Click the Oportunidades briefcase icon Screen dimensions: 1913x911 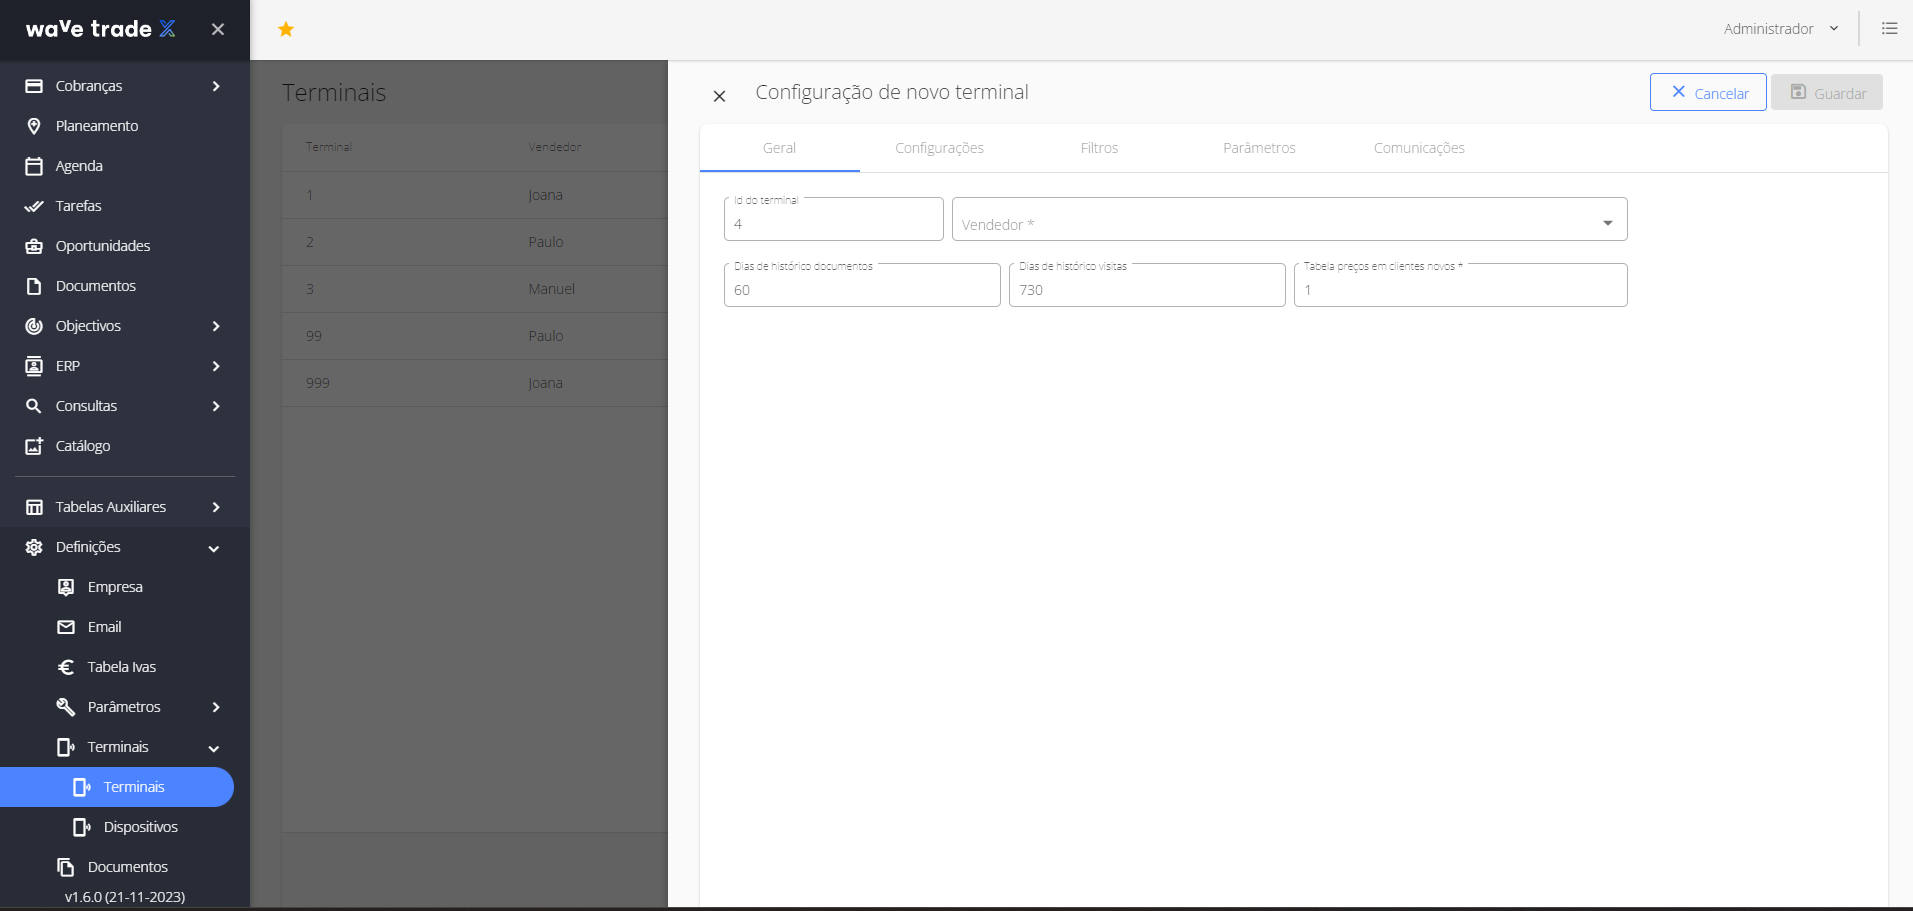coord(34,246)
